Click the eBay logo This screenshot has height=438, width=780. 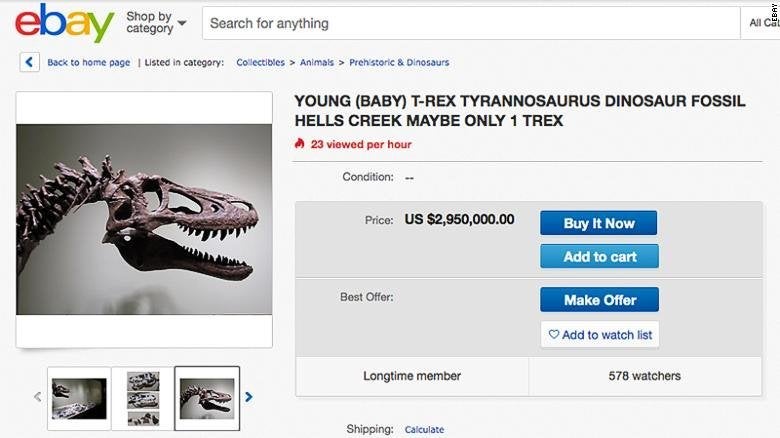[x=64, y=22]
